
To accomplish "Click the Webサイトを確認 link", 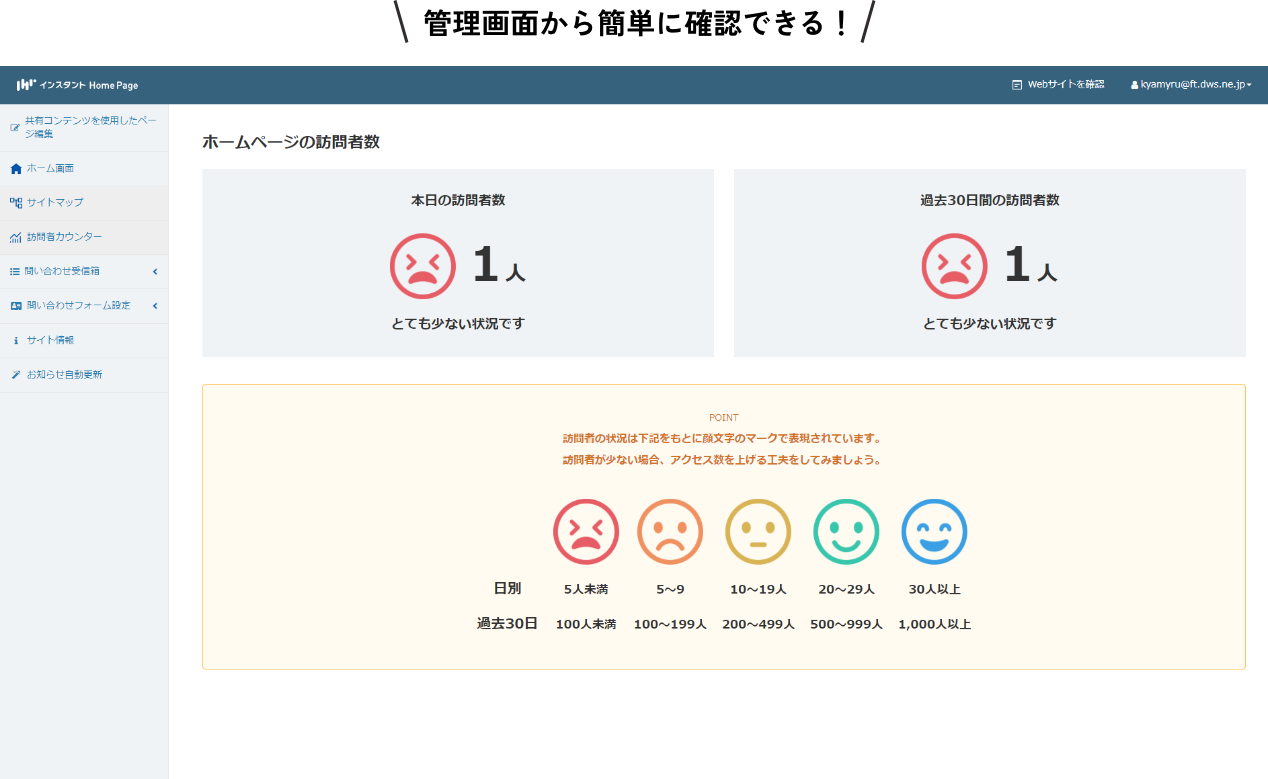I will tap(1058, 85).
